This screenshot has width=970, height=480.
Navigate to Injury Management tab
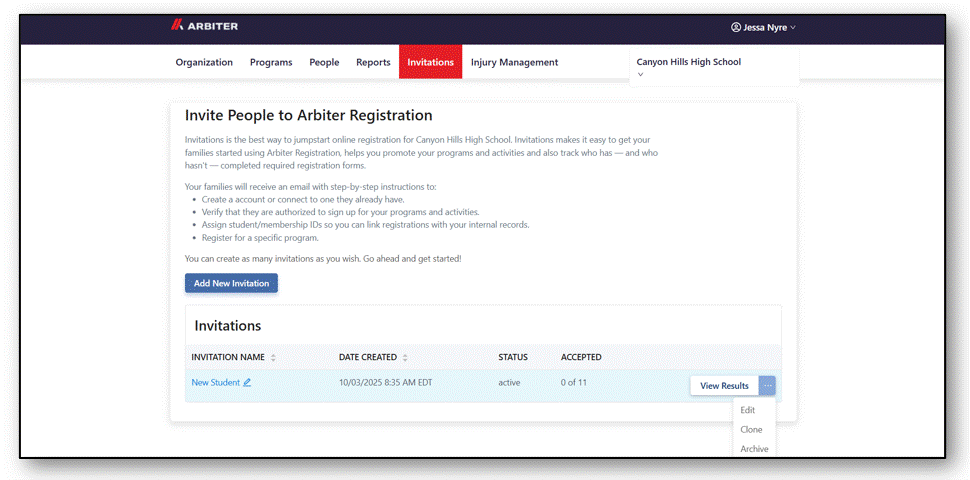point(514,62)
